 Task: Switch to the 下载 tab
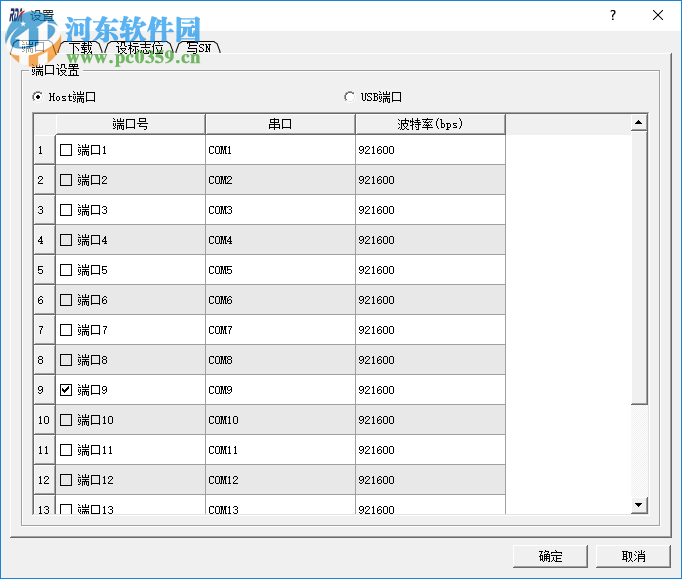(x=81, y=47)
